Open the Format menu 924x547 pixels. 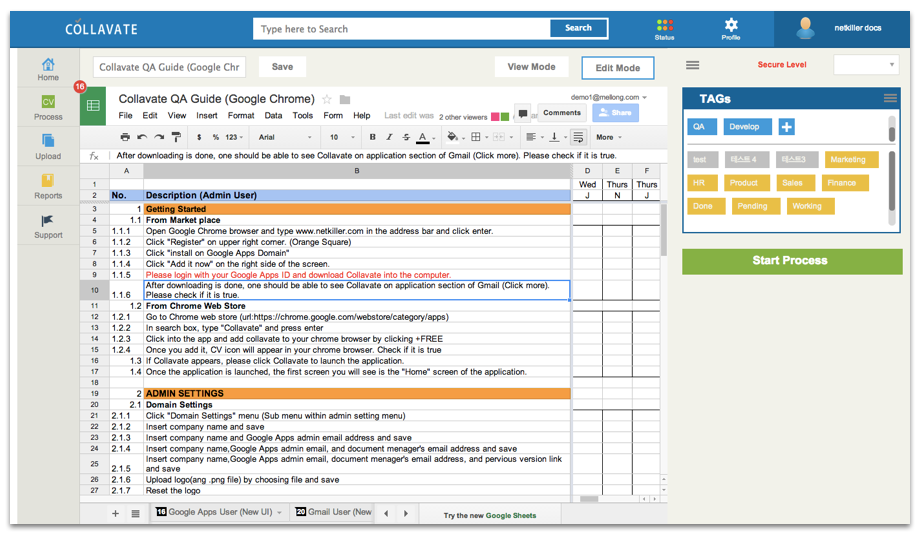pyautogui.click(x=241, y=116)
